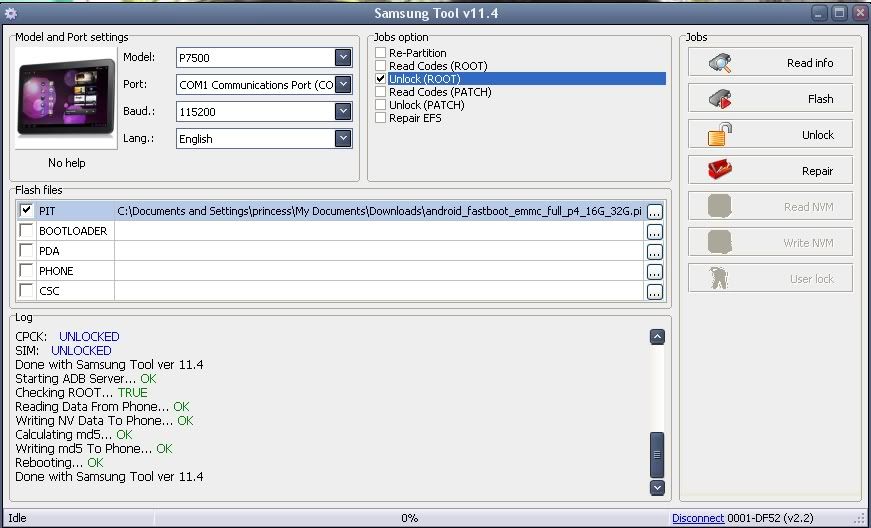This screenshot has width=871, height=528.
Task: Open the Baud rate dropdown 115200
Action: click(343, 112)
